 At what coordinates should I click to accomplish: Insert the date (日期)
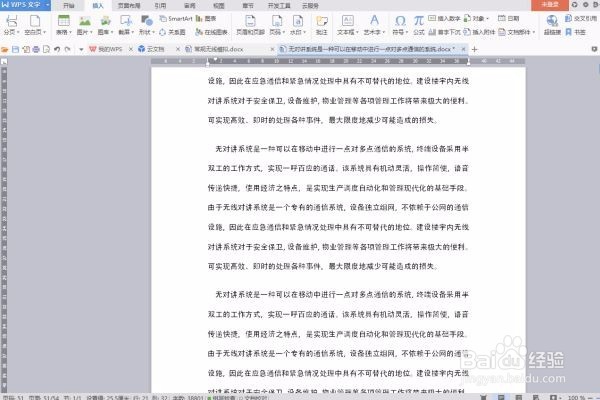coord(509,18)
